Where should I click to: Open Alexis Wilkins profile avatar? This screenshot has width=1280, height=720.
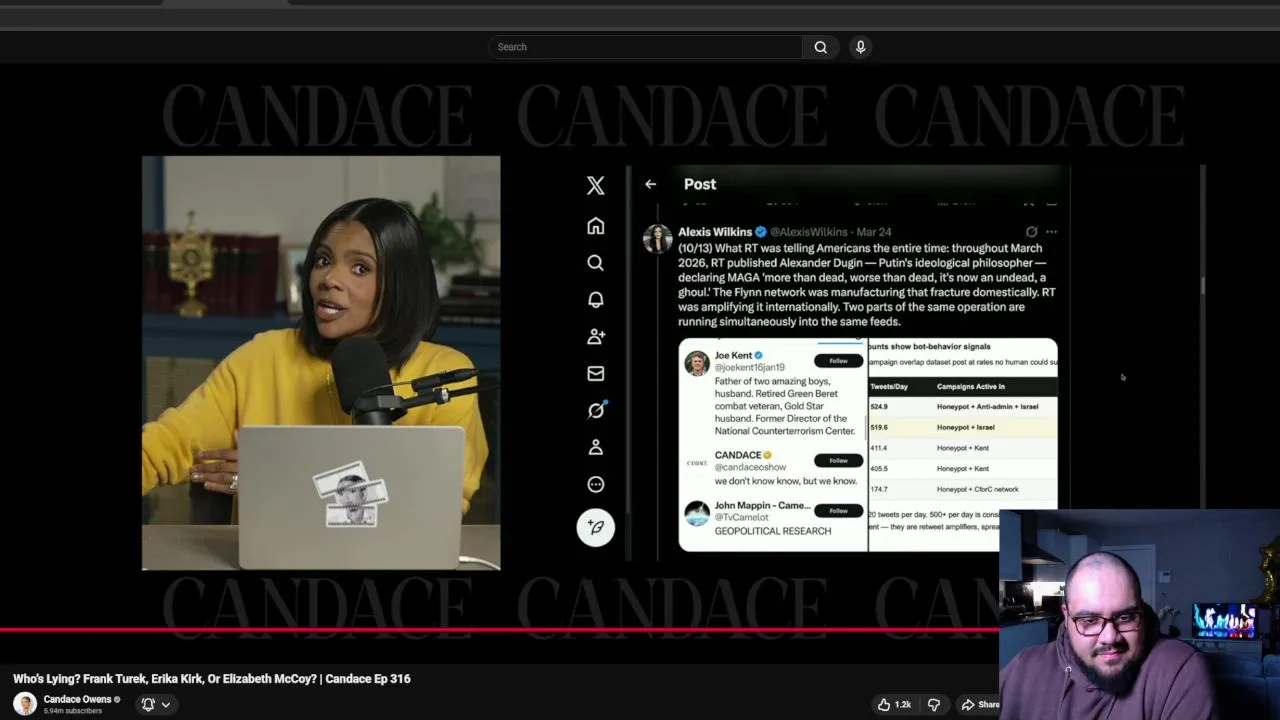point(657,239)
